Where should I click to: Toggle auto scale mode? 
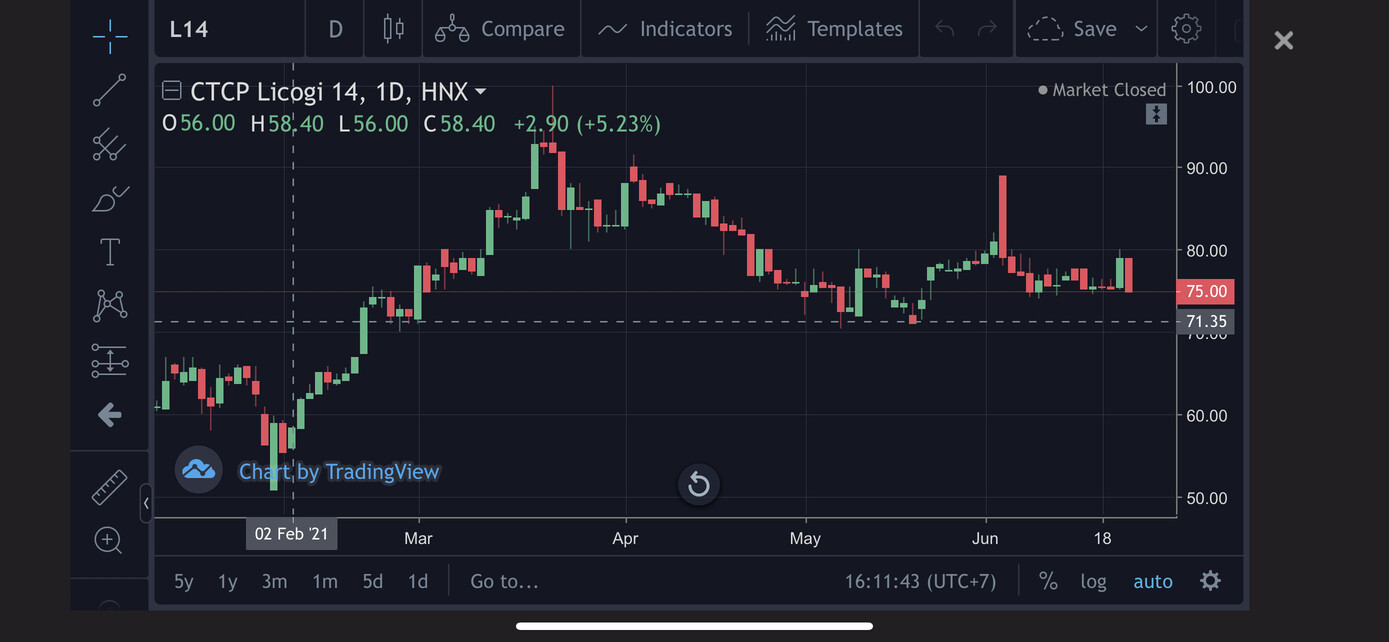1152,581
